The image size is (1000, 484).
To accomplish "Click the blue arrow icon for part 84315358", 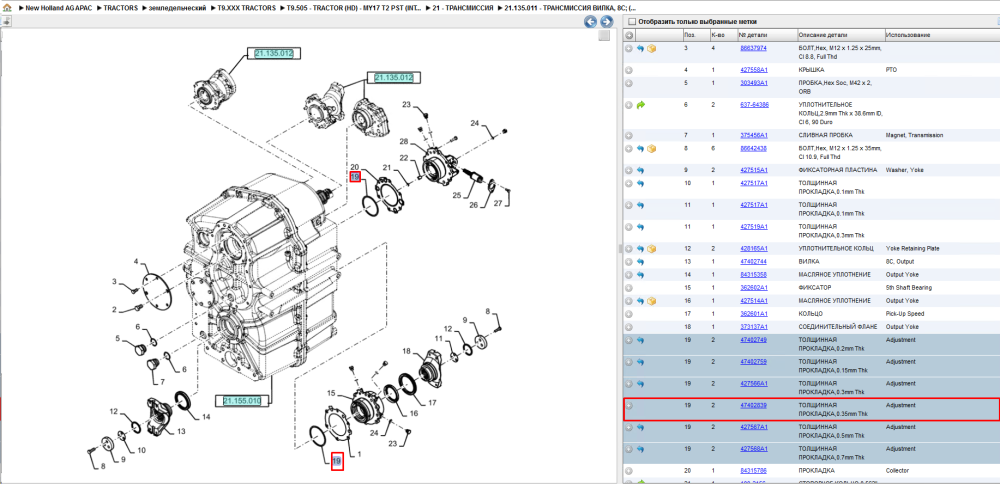I will 640,275.
